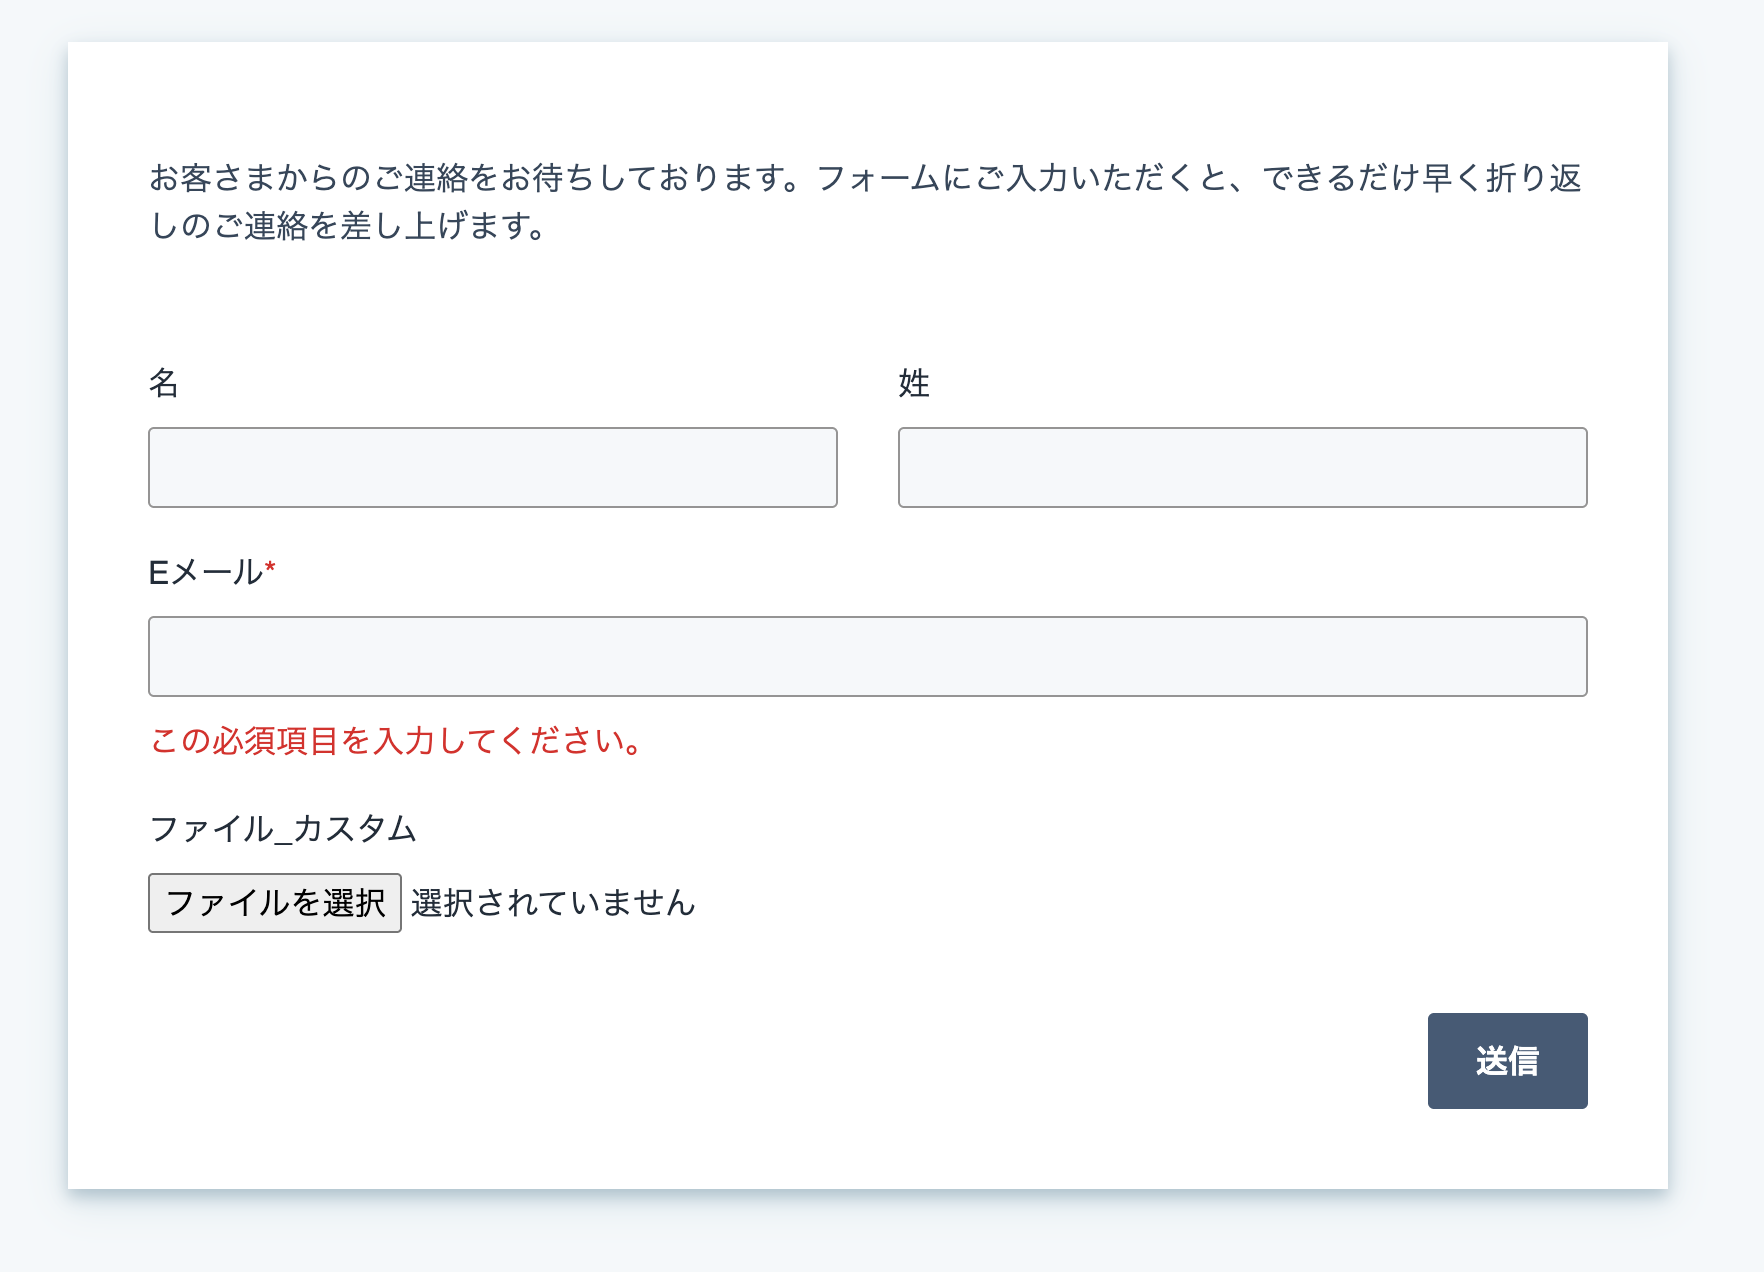Image resolution: width=1764 pixels, height=1272 pixels.
Task: Submit the form with 送信 button
Action: 1508,1061
